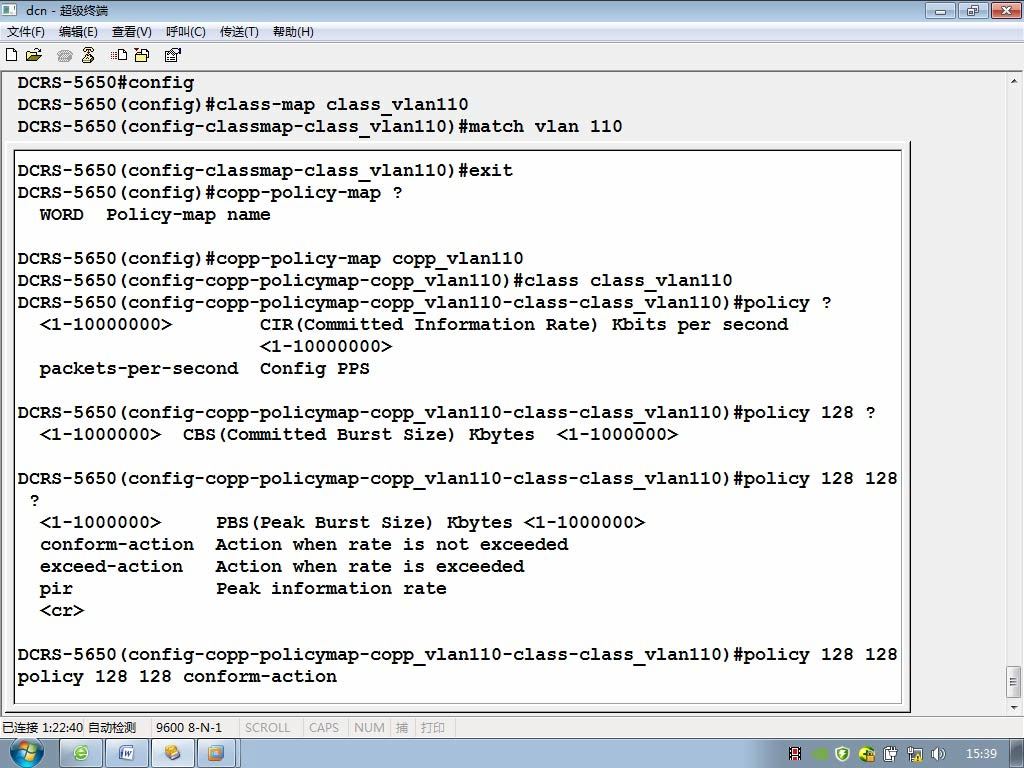The image size is (1024, 768).
Task: Open the Word document taskbar icon
Action: click(x=126, y=753)
